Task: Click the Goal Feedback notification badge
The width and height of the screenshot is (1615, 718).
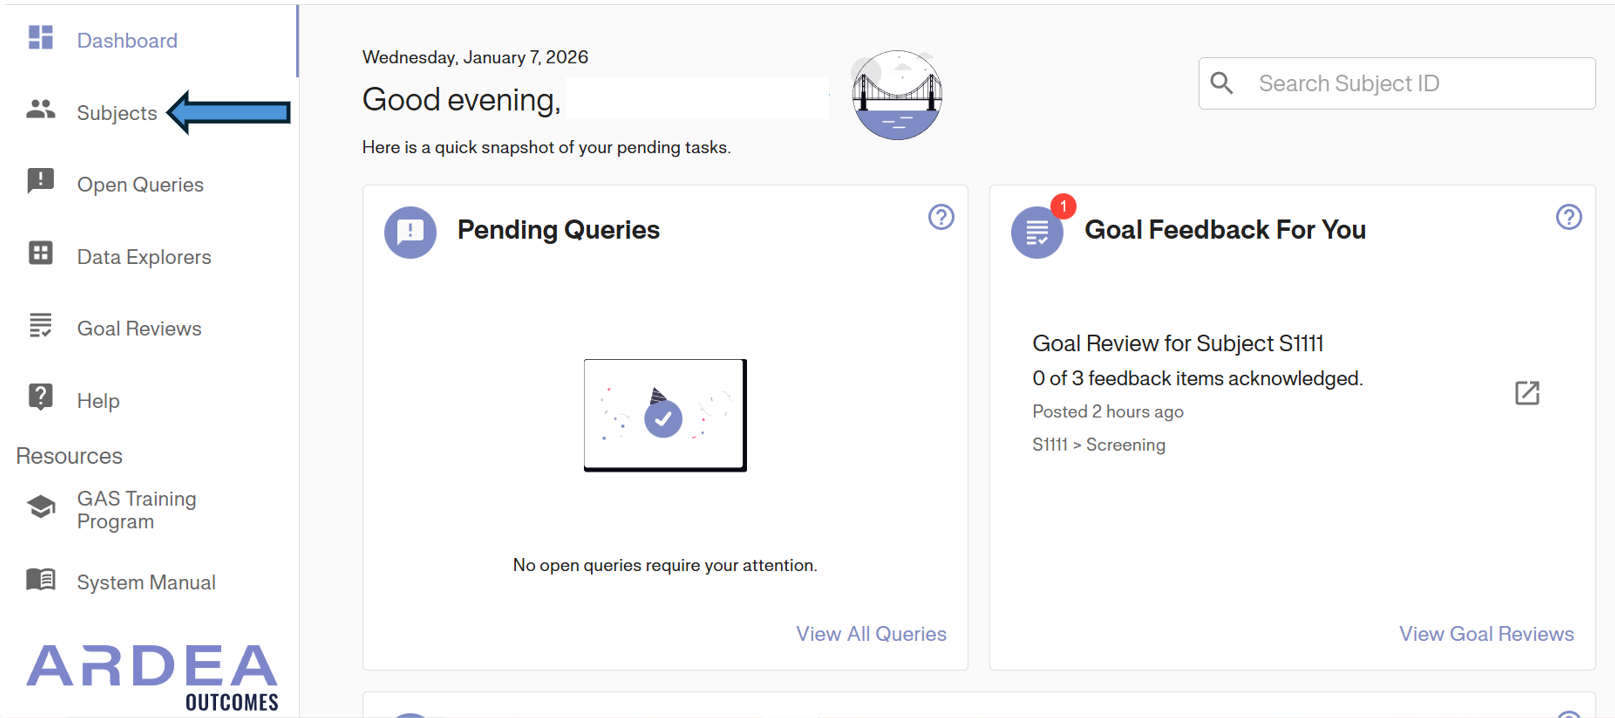Action: point(1062,207)
